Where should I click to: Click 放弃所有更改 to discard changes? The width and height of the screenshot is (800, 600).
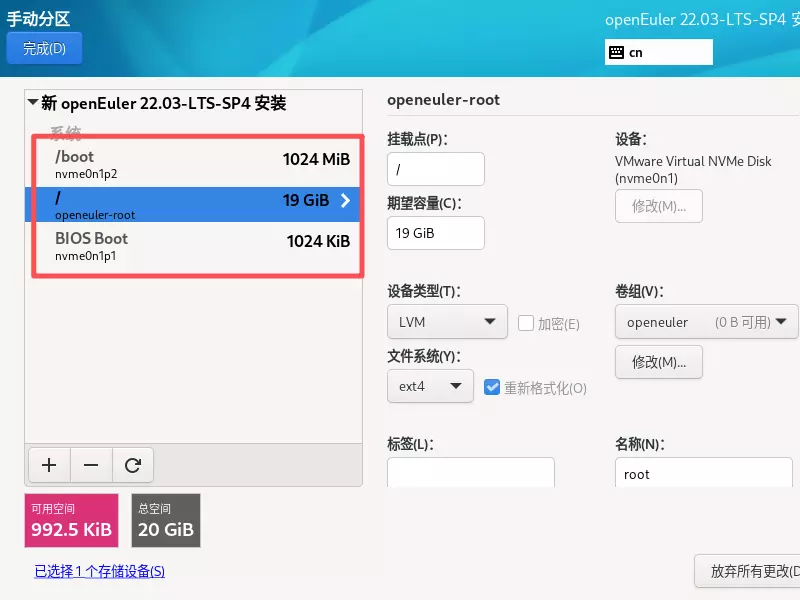click(x=750, y=570)
